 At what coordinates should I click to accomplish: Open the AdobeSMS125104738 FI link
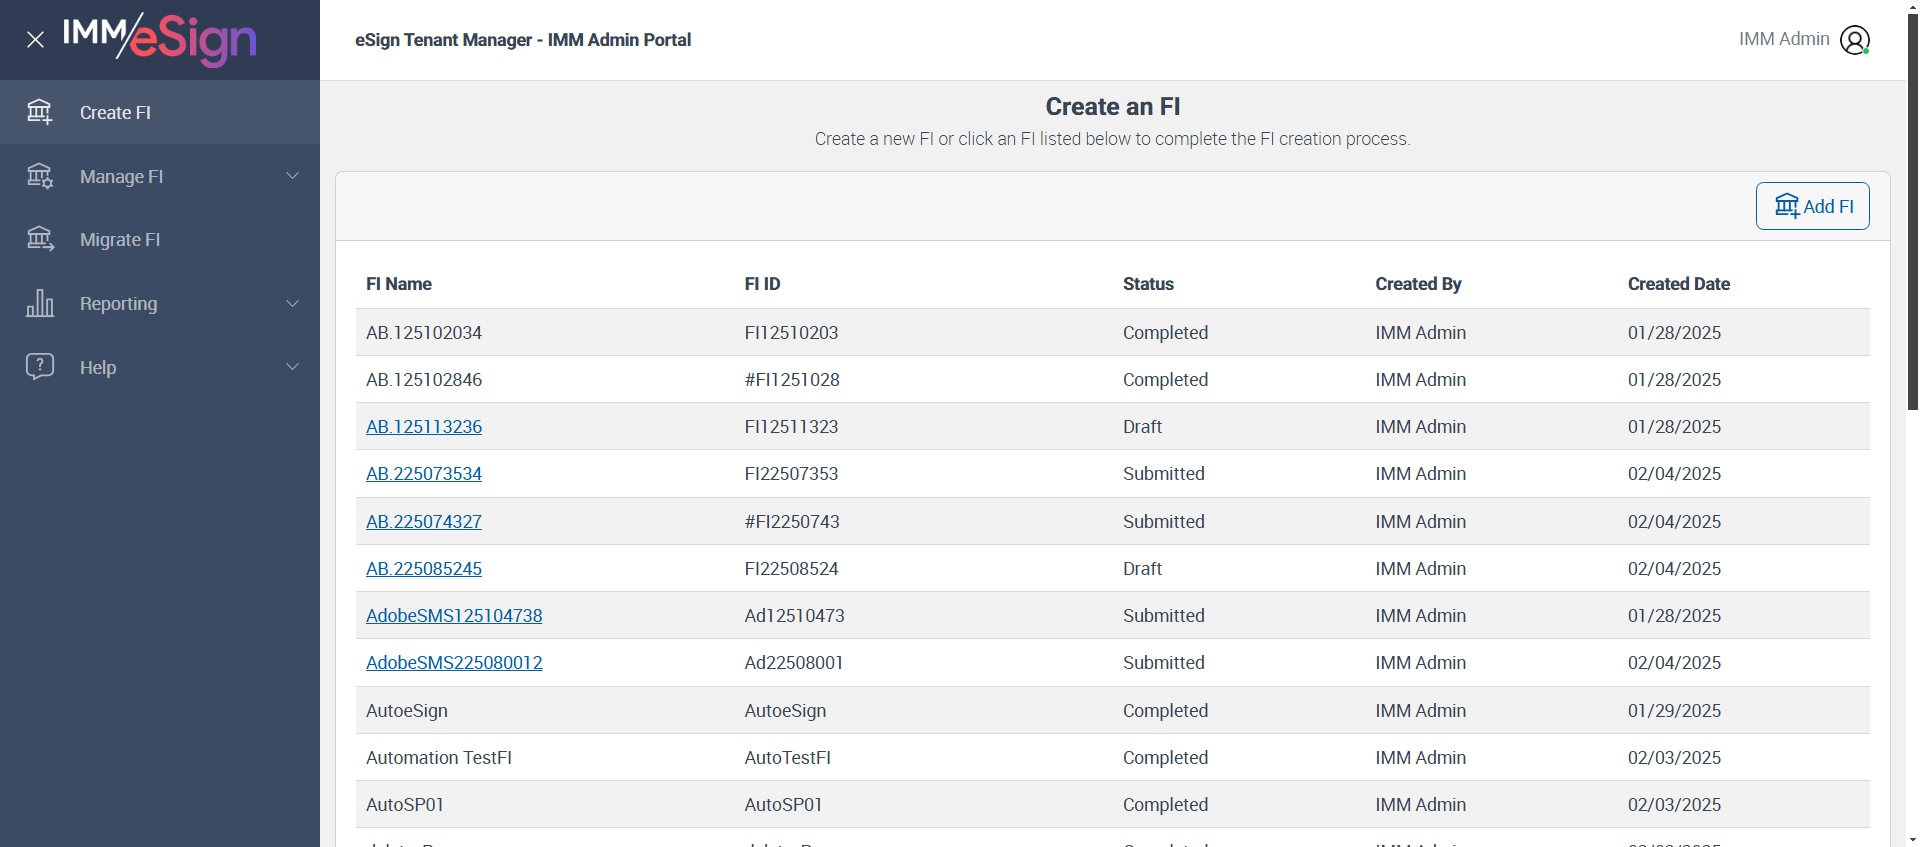pyautogui.click(x=454, y=616)
